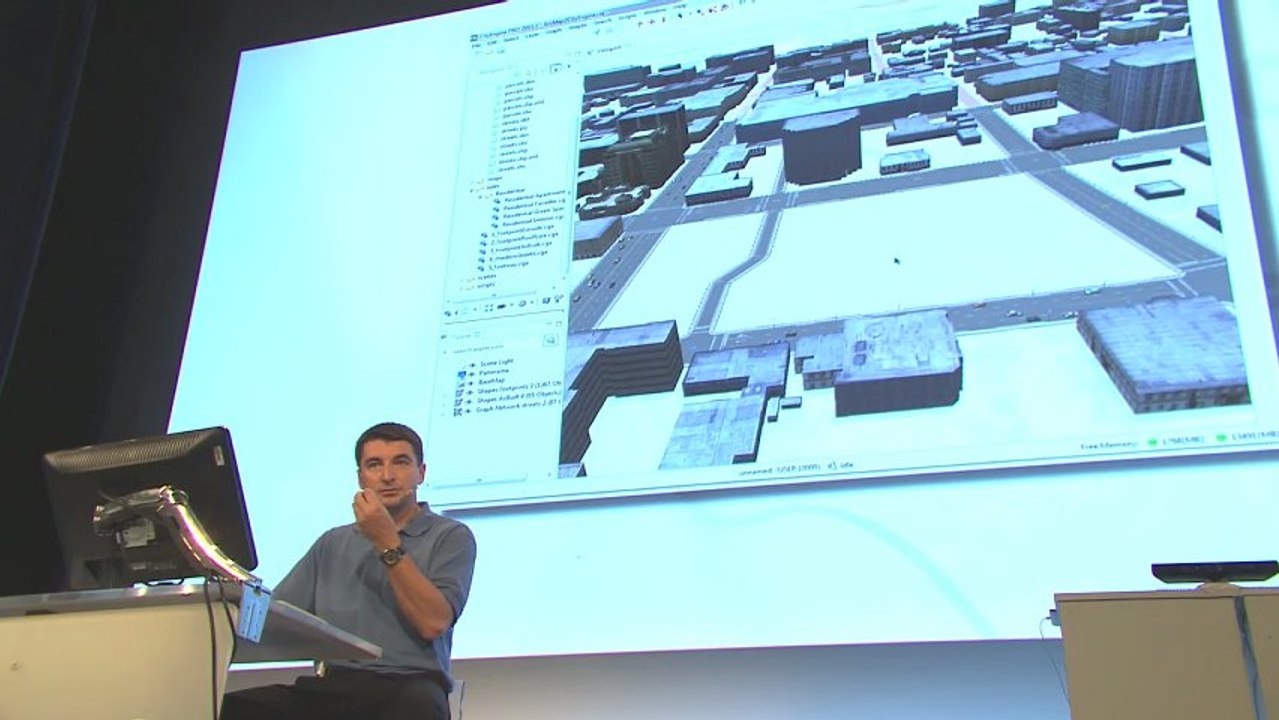The width and height of the screenshot is (1279, 720).
Task: Select 1_FootprintExtrude.cga rule file
Action: (x=522, y=229)
